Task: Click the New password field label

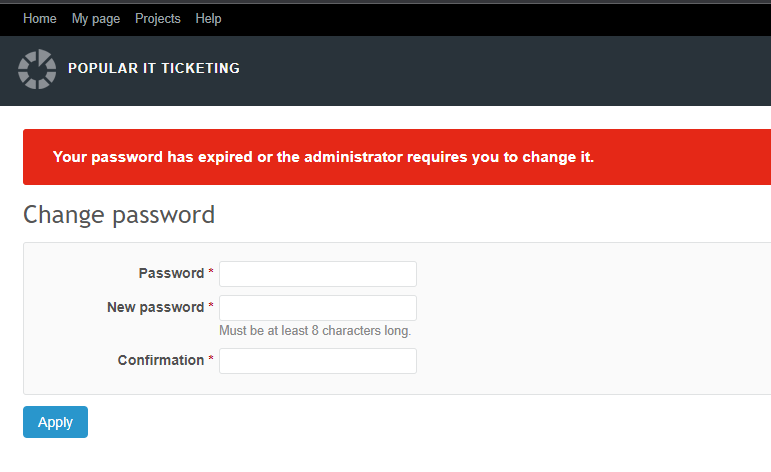Action: [x=155, y=307]
